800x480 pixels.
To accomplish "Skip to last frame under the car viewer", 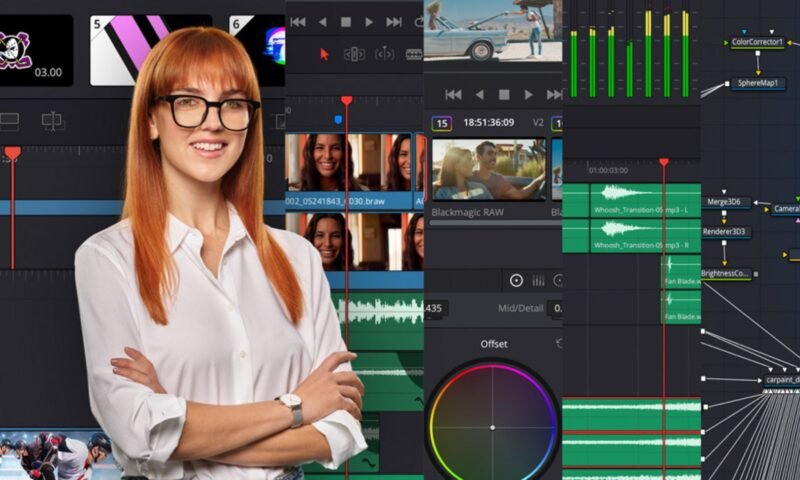I will point(554,95).
